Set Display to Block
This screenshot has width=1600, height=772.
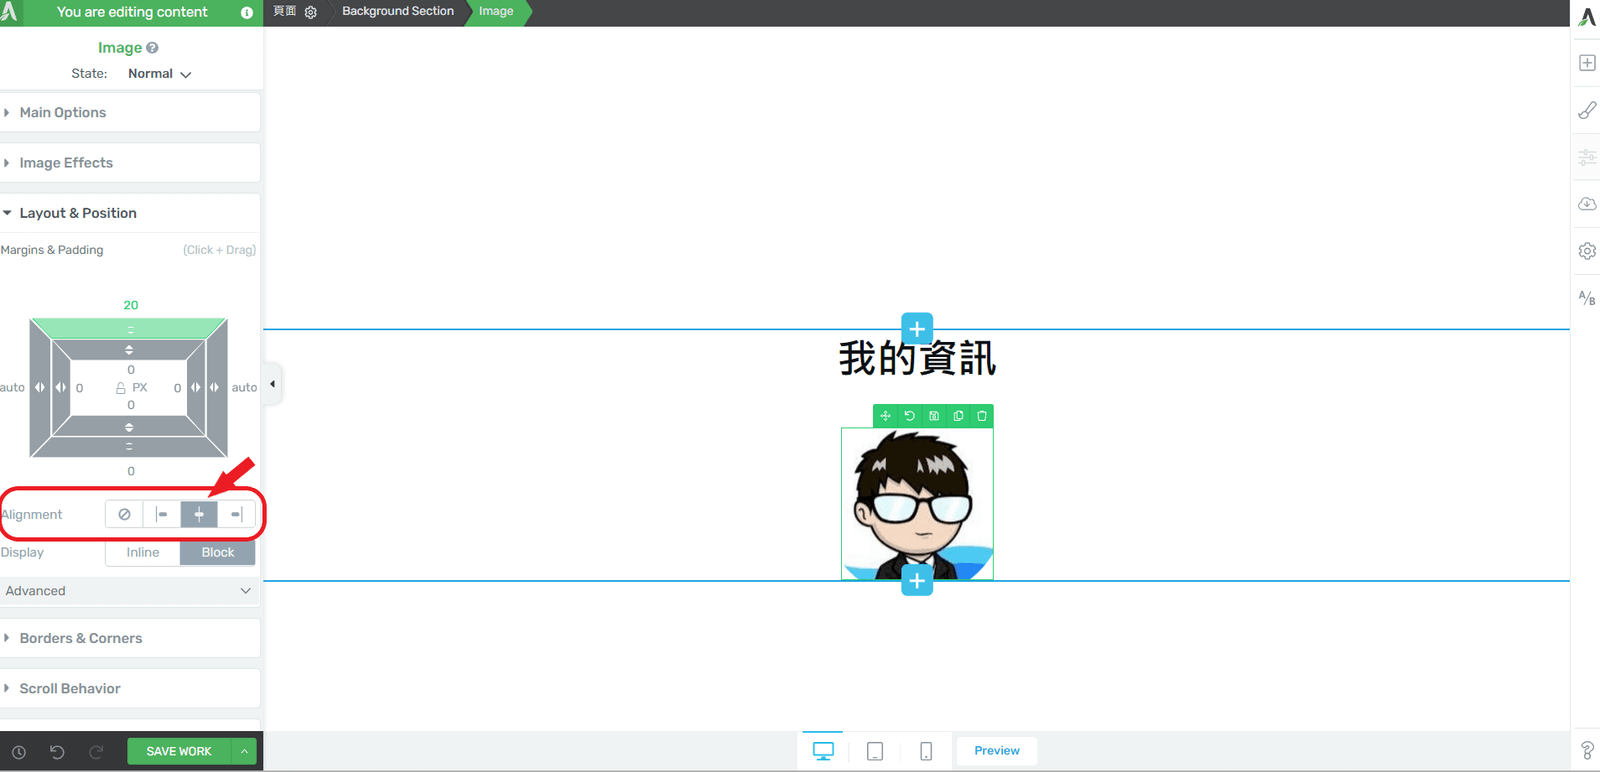(x=218, y=553)
